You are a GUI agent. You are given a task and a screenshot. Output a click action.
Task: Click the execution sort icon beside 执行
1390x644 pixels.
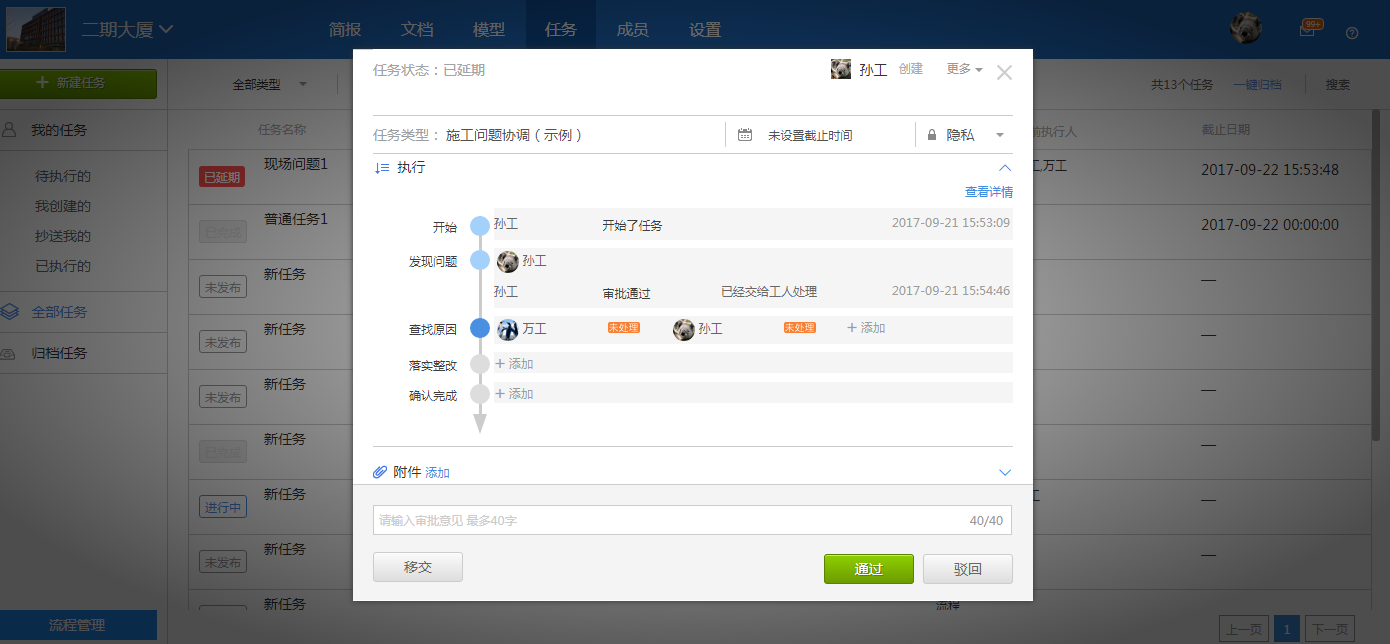(x=381, y=168)
